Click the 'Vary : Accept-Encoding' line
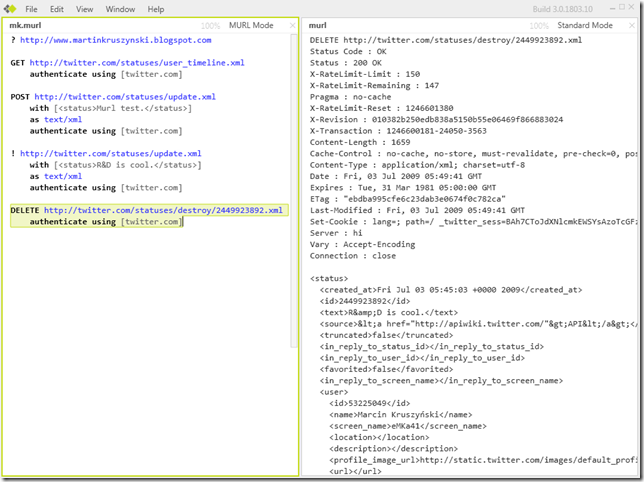Viewport: 644px width, 482px height. click(x=363, y=244)
